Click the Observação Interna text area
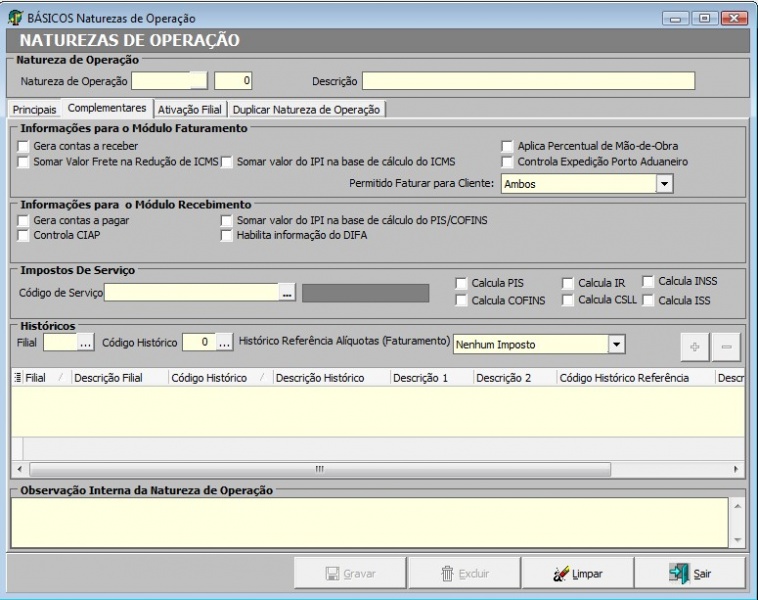 point(370,523)
